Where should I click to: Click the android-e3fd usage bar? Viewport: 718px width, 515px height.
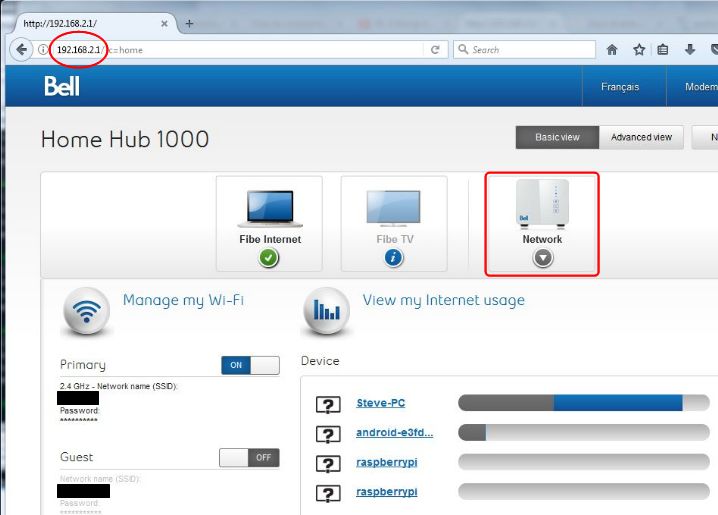584,433
